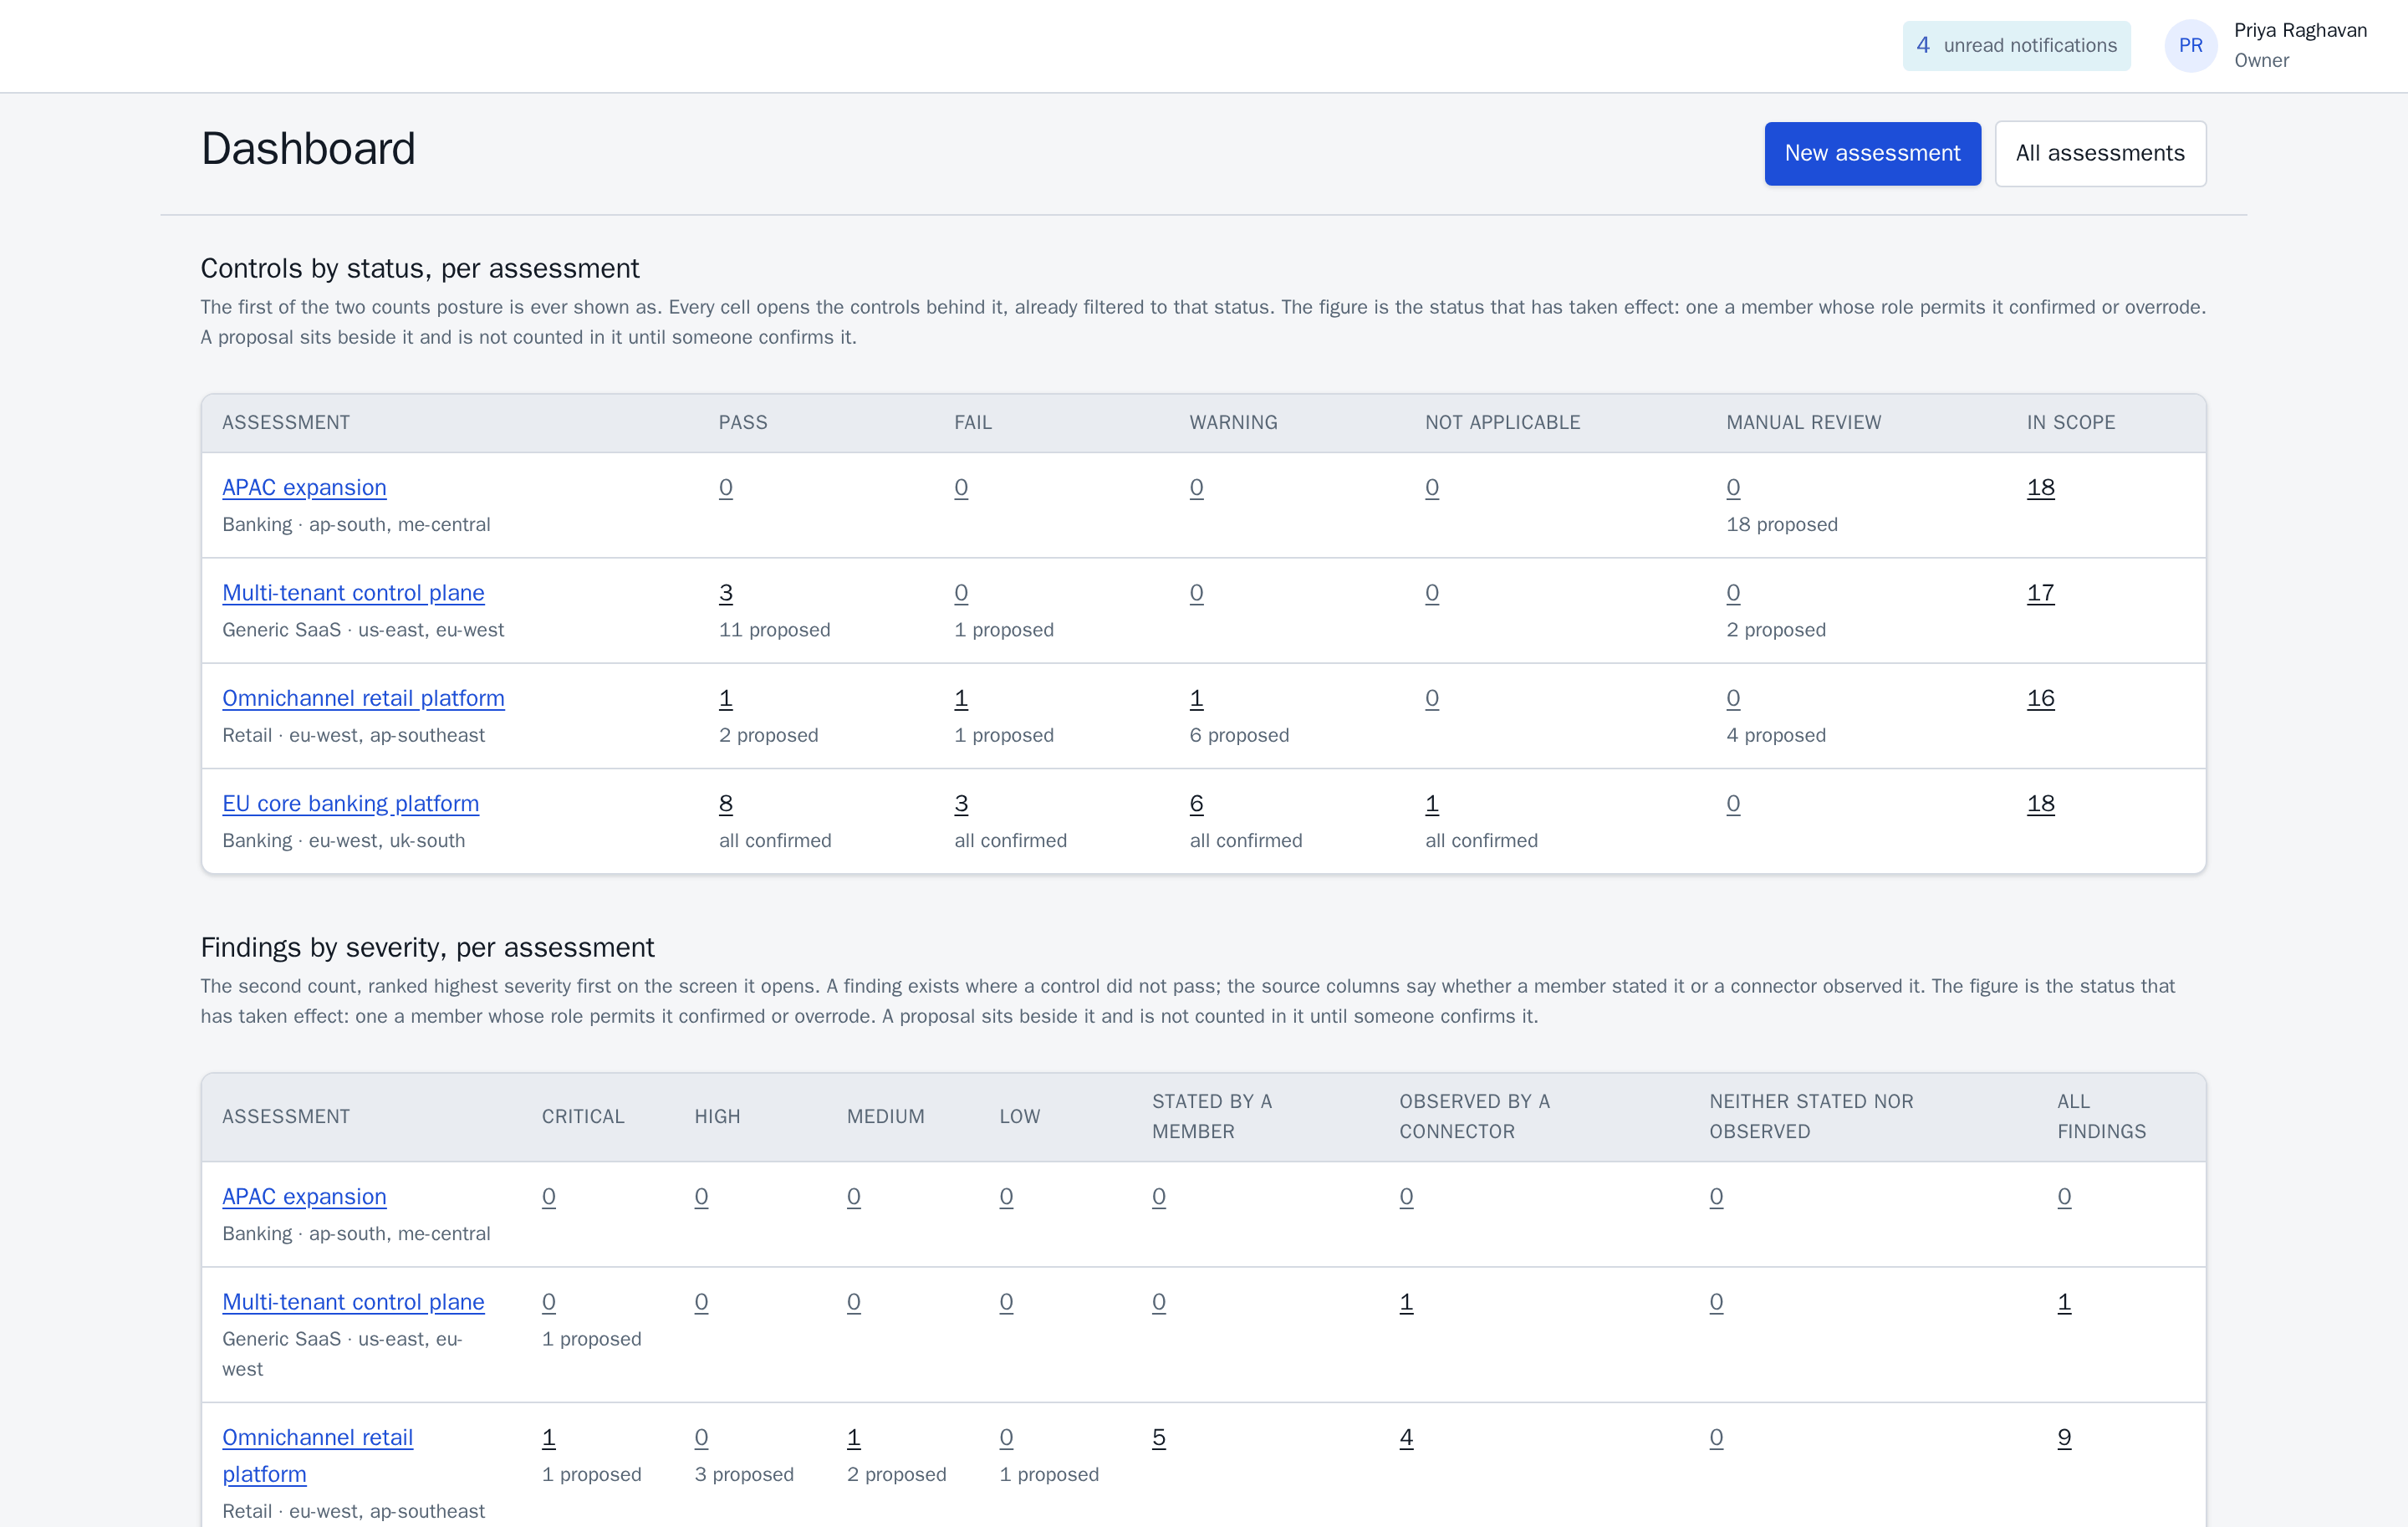View the 4 unread notifications
This screenshot has width=2408, height=1527.
point(2016,45)
